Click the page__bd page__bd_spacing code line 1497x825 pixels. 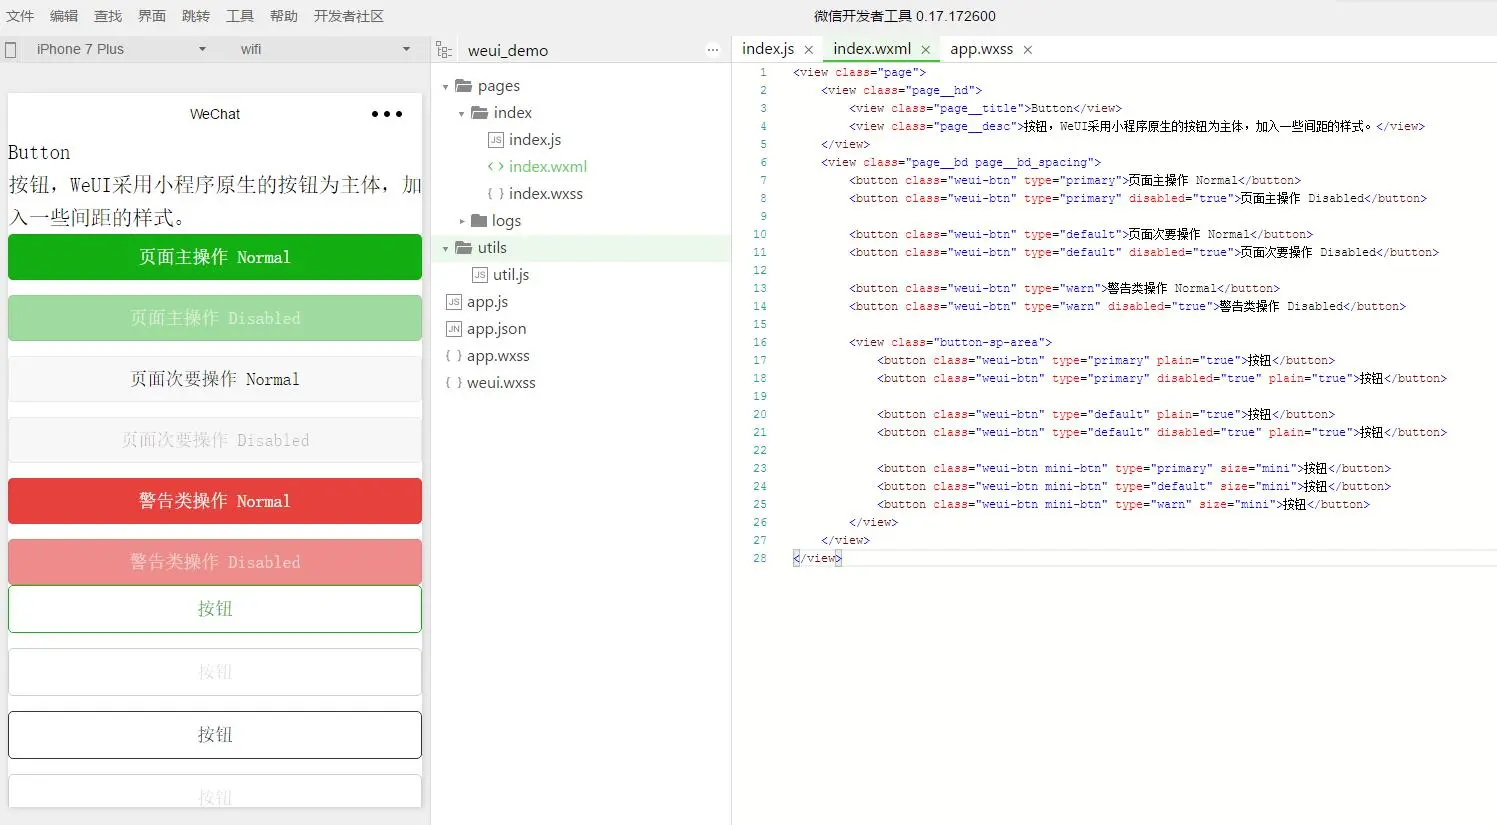pos(961,162)
